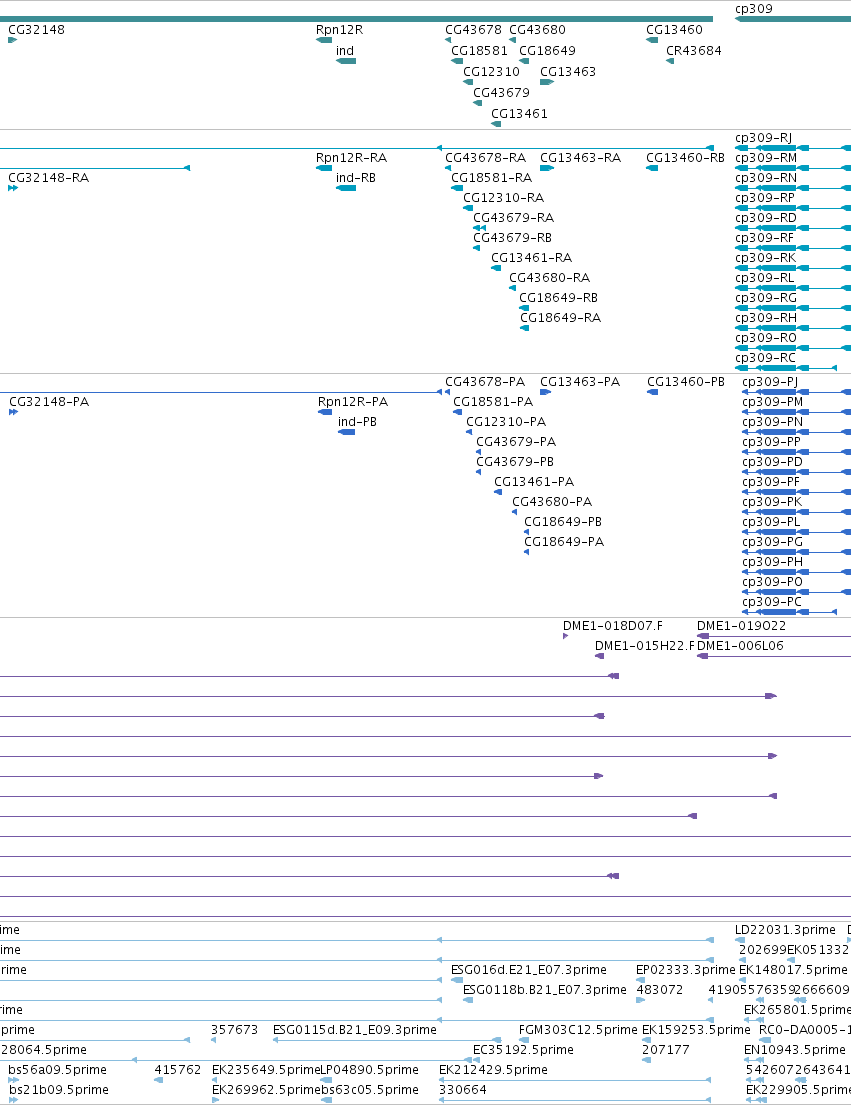Select the CG13463-PA protein label
This screenshot has height=1105, width=851.
(580, 382)
